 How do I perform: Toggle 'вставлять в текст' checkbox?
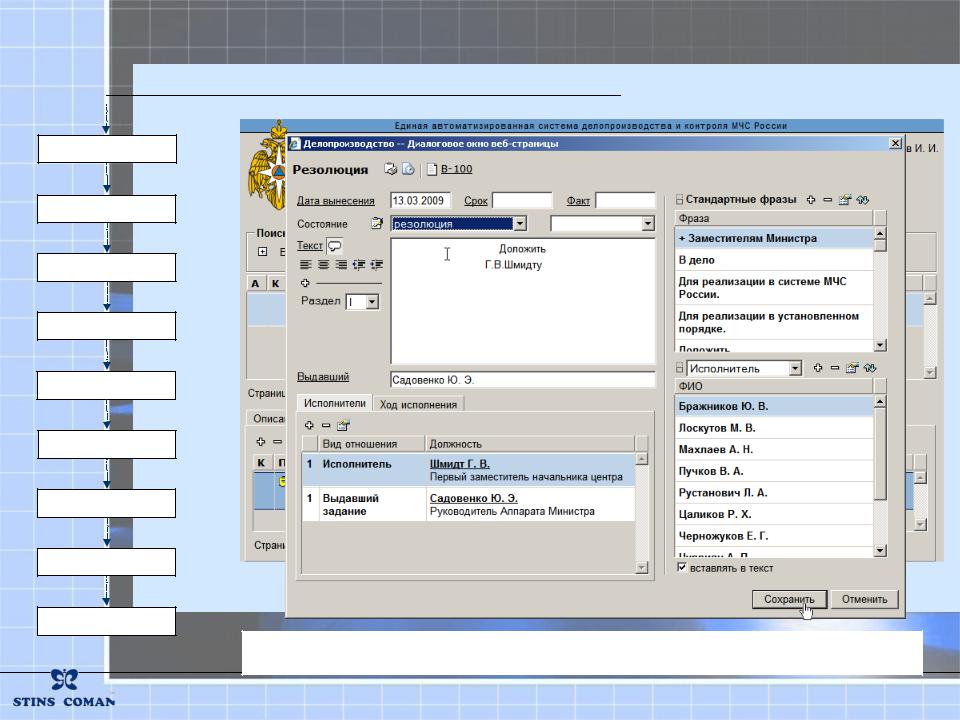pyautogui.click(x=681, y=568)
